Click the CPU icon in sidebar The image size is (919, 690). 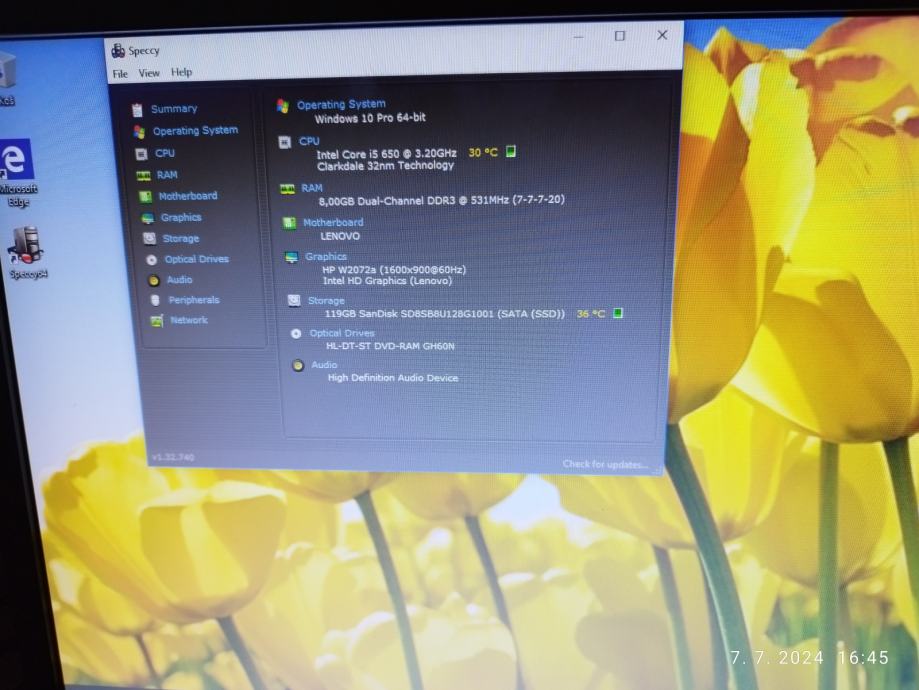pyautogui.click(x=141, y=154)
